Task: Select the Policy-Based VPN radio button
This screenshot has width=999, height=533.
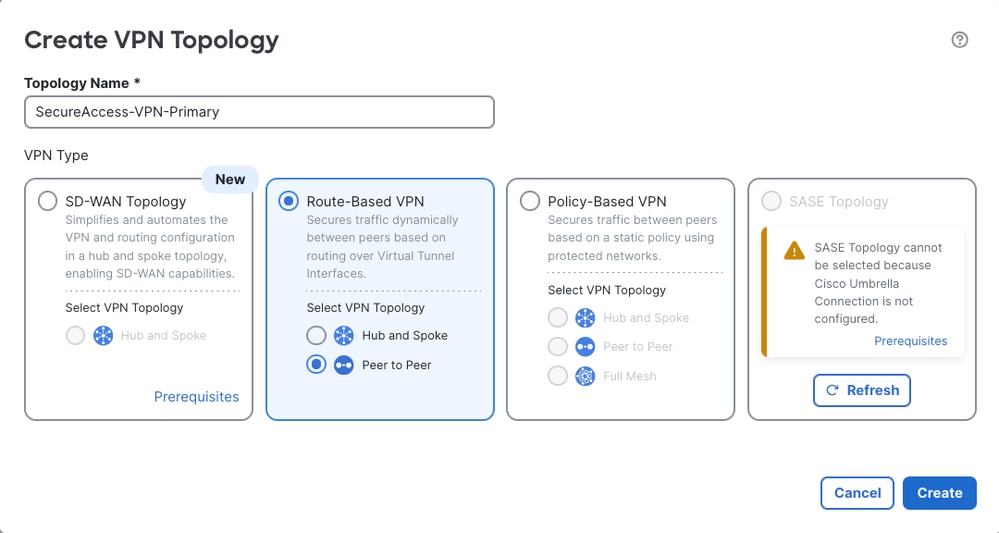Action: 529,201
